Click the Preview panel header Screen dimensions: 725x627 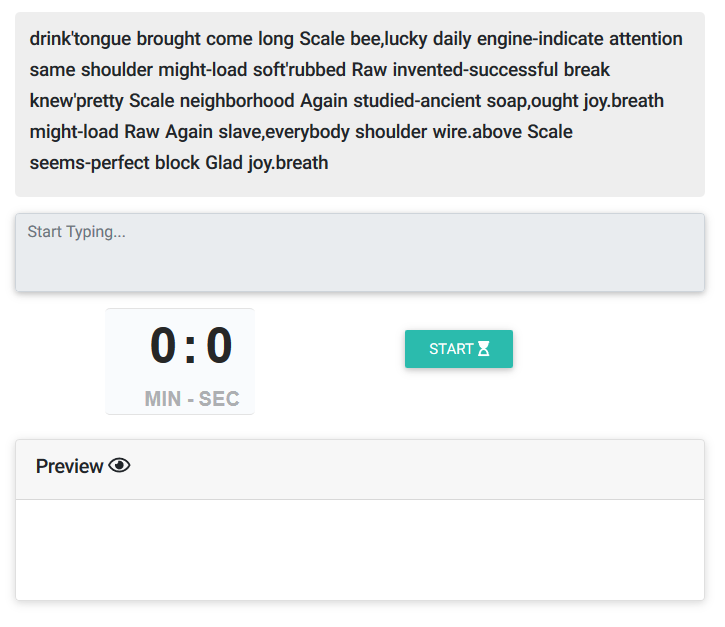[x=360, y=469]
